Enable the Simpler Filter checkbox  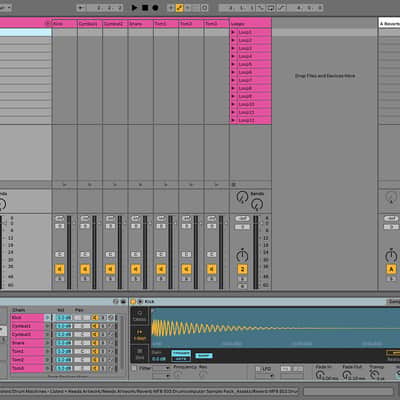pos(134,368)
